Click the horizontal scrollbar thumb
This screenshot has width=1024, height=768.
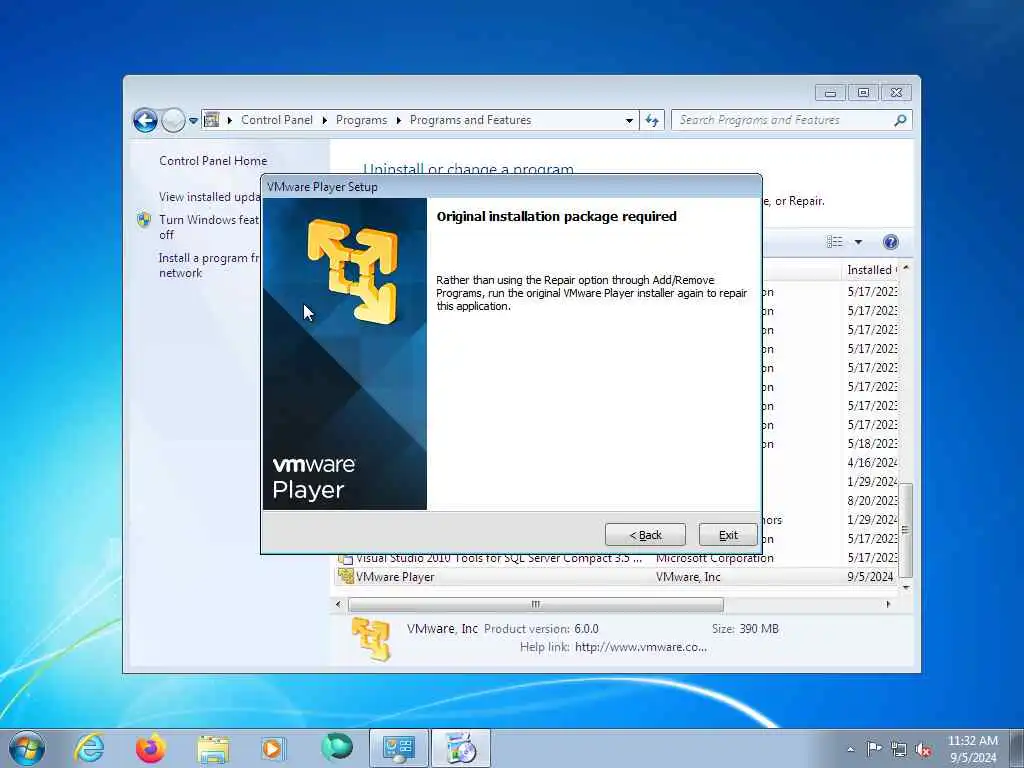tap(536, 604)
